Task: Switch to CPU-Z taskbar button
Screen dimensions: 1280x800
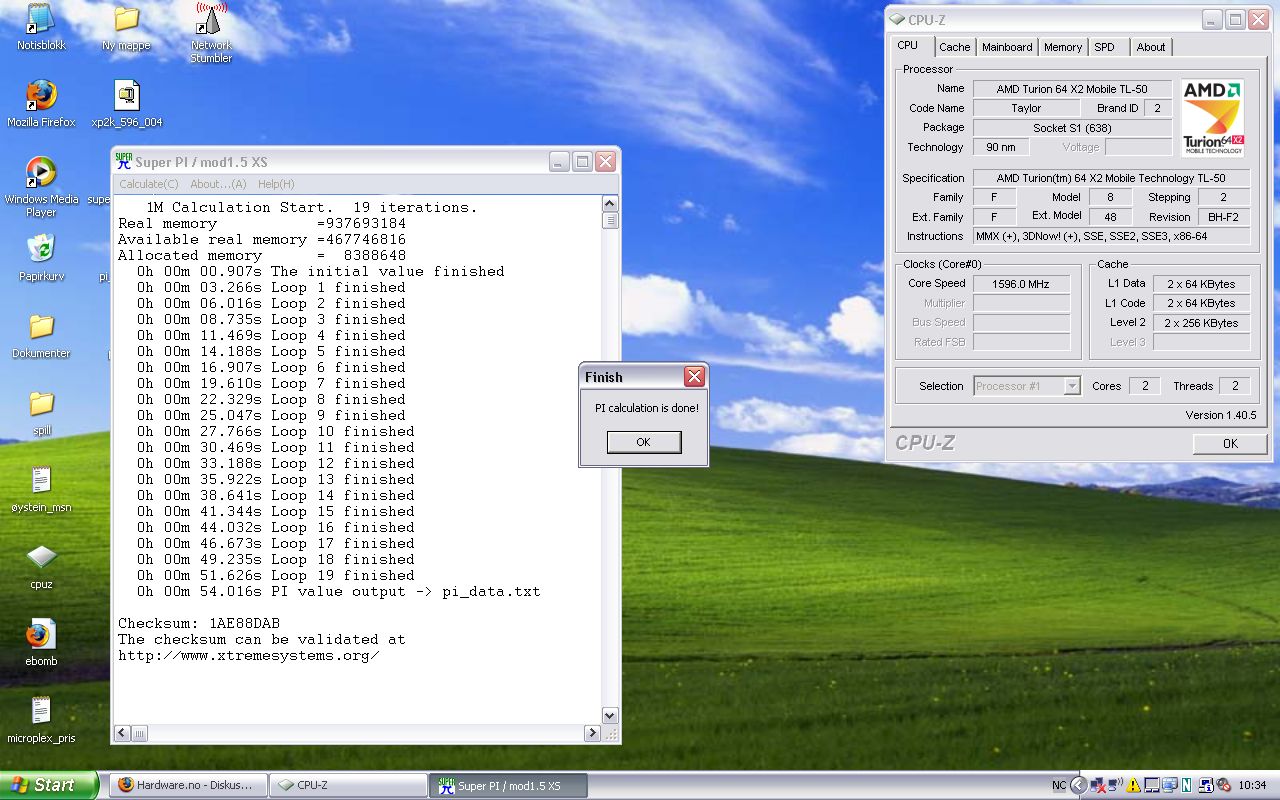Action: tap(349, 785)
